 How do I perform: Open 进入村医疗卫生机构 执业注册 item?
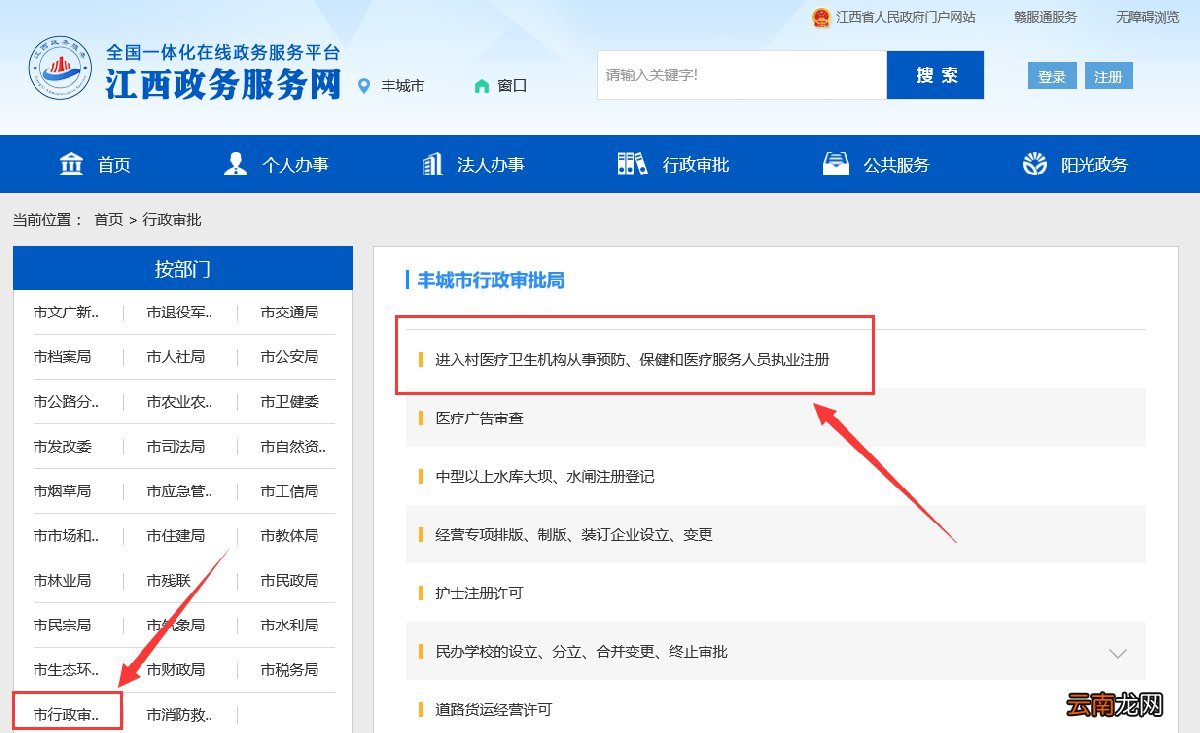(632, 359)
